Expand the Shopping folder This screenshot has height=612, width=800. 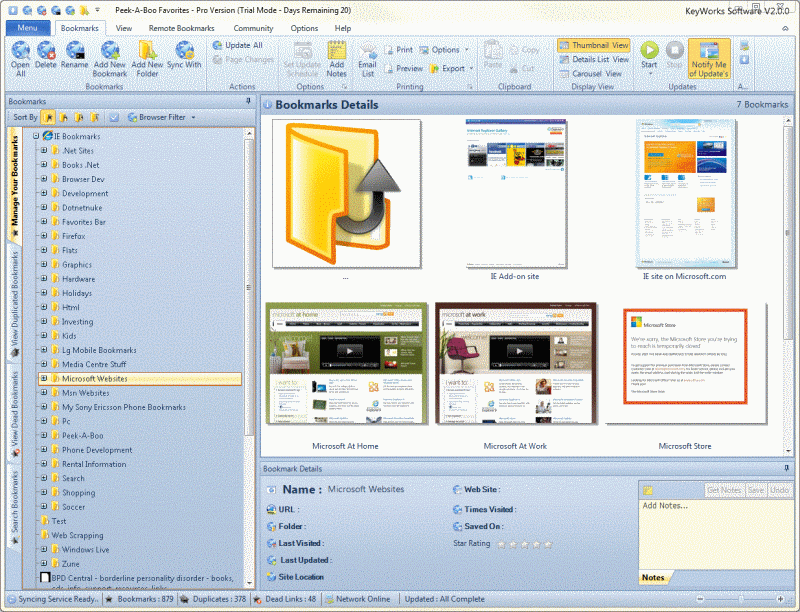click(44, 493)
